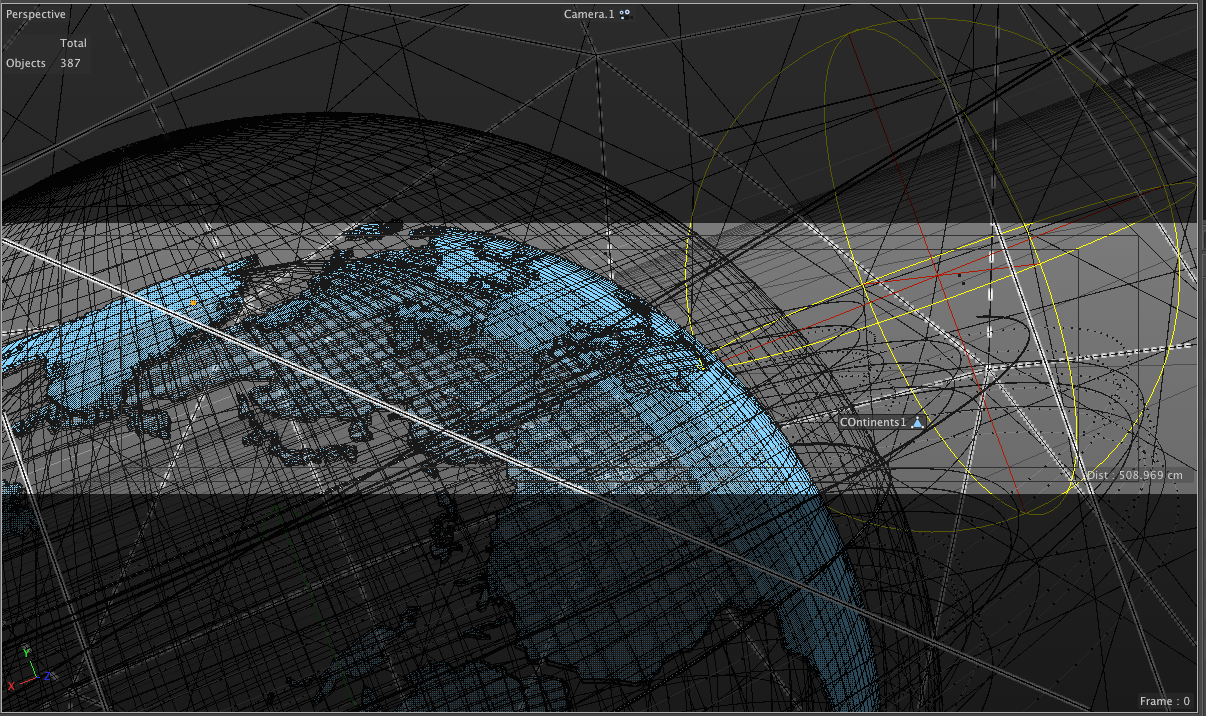Viewport: 1206px width, 716px height.
Task: Click the Dist : 508.969 cm readout
Action: pyautogui.click(x=1136, y=475)
